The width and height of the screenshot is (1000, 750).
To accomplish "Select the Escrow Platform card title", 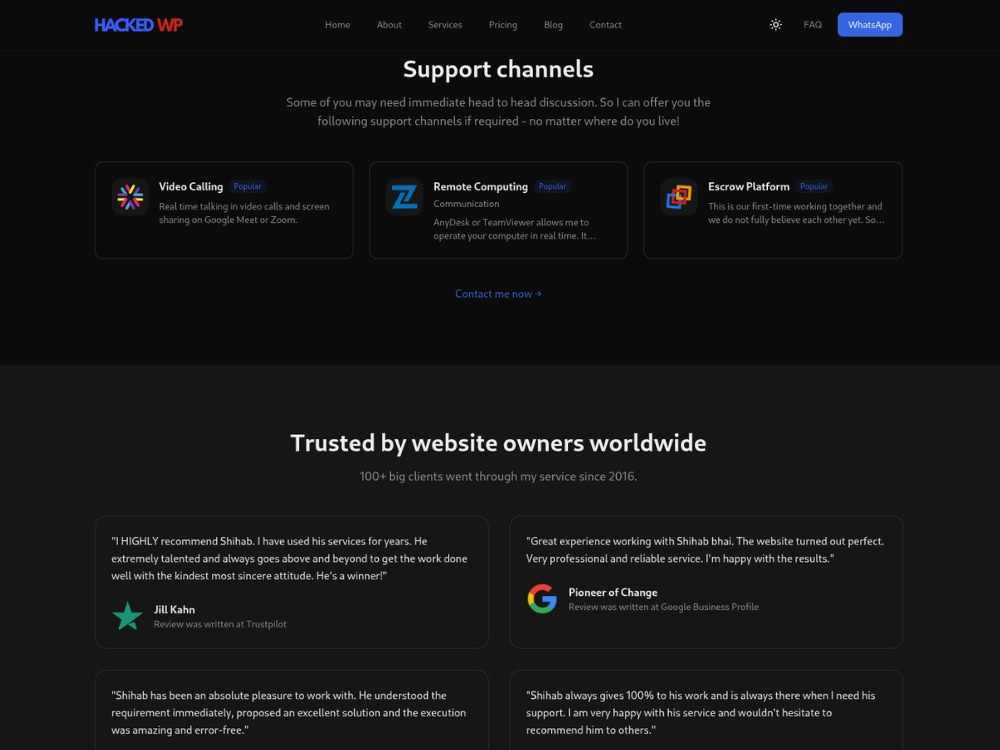I will pyautogui.click(x=749, y=186).
